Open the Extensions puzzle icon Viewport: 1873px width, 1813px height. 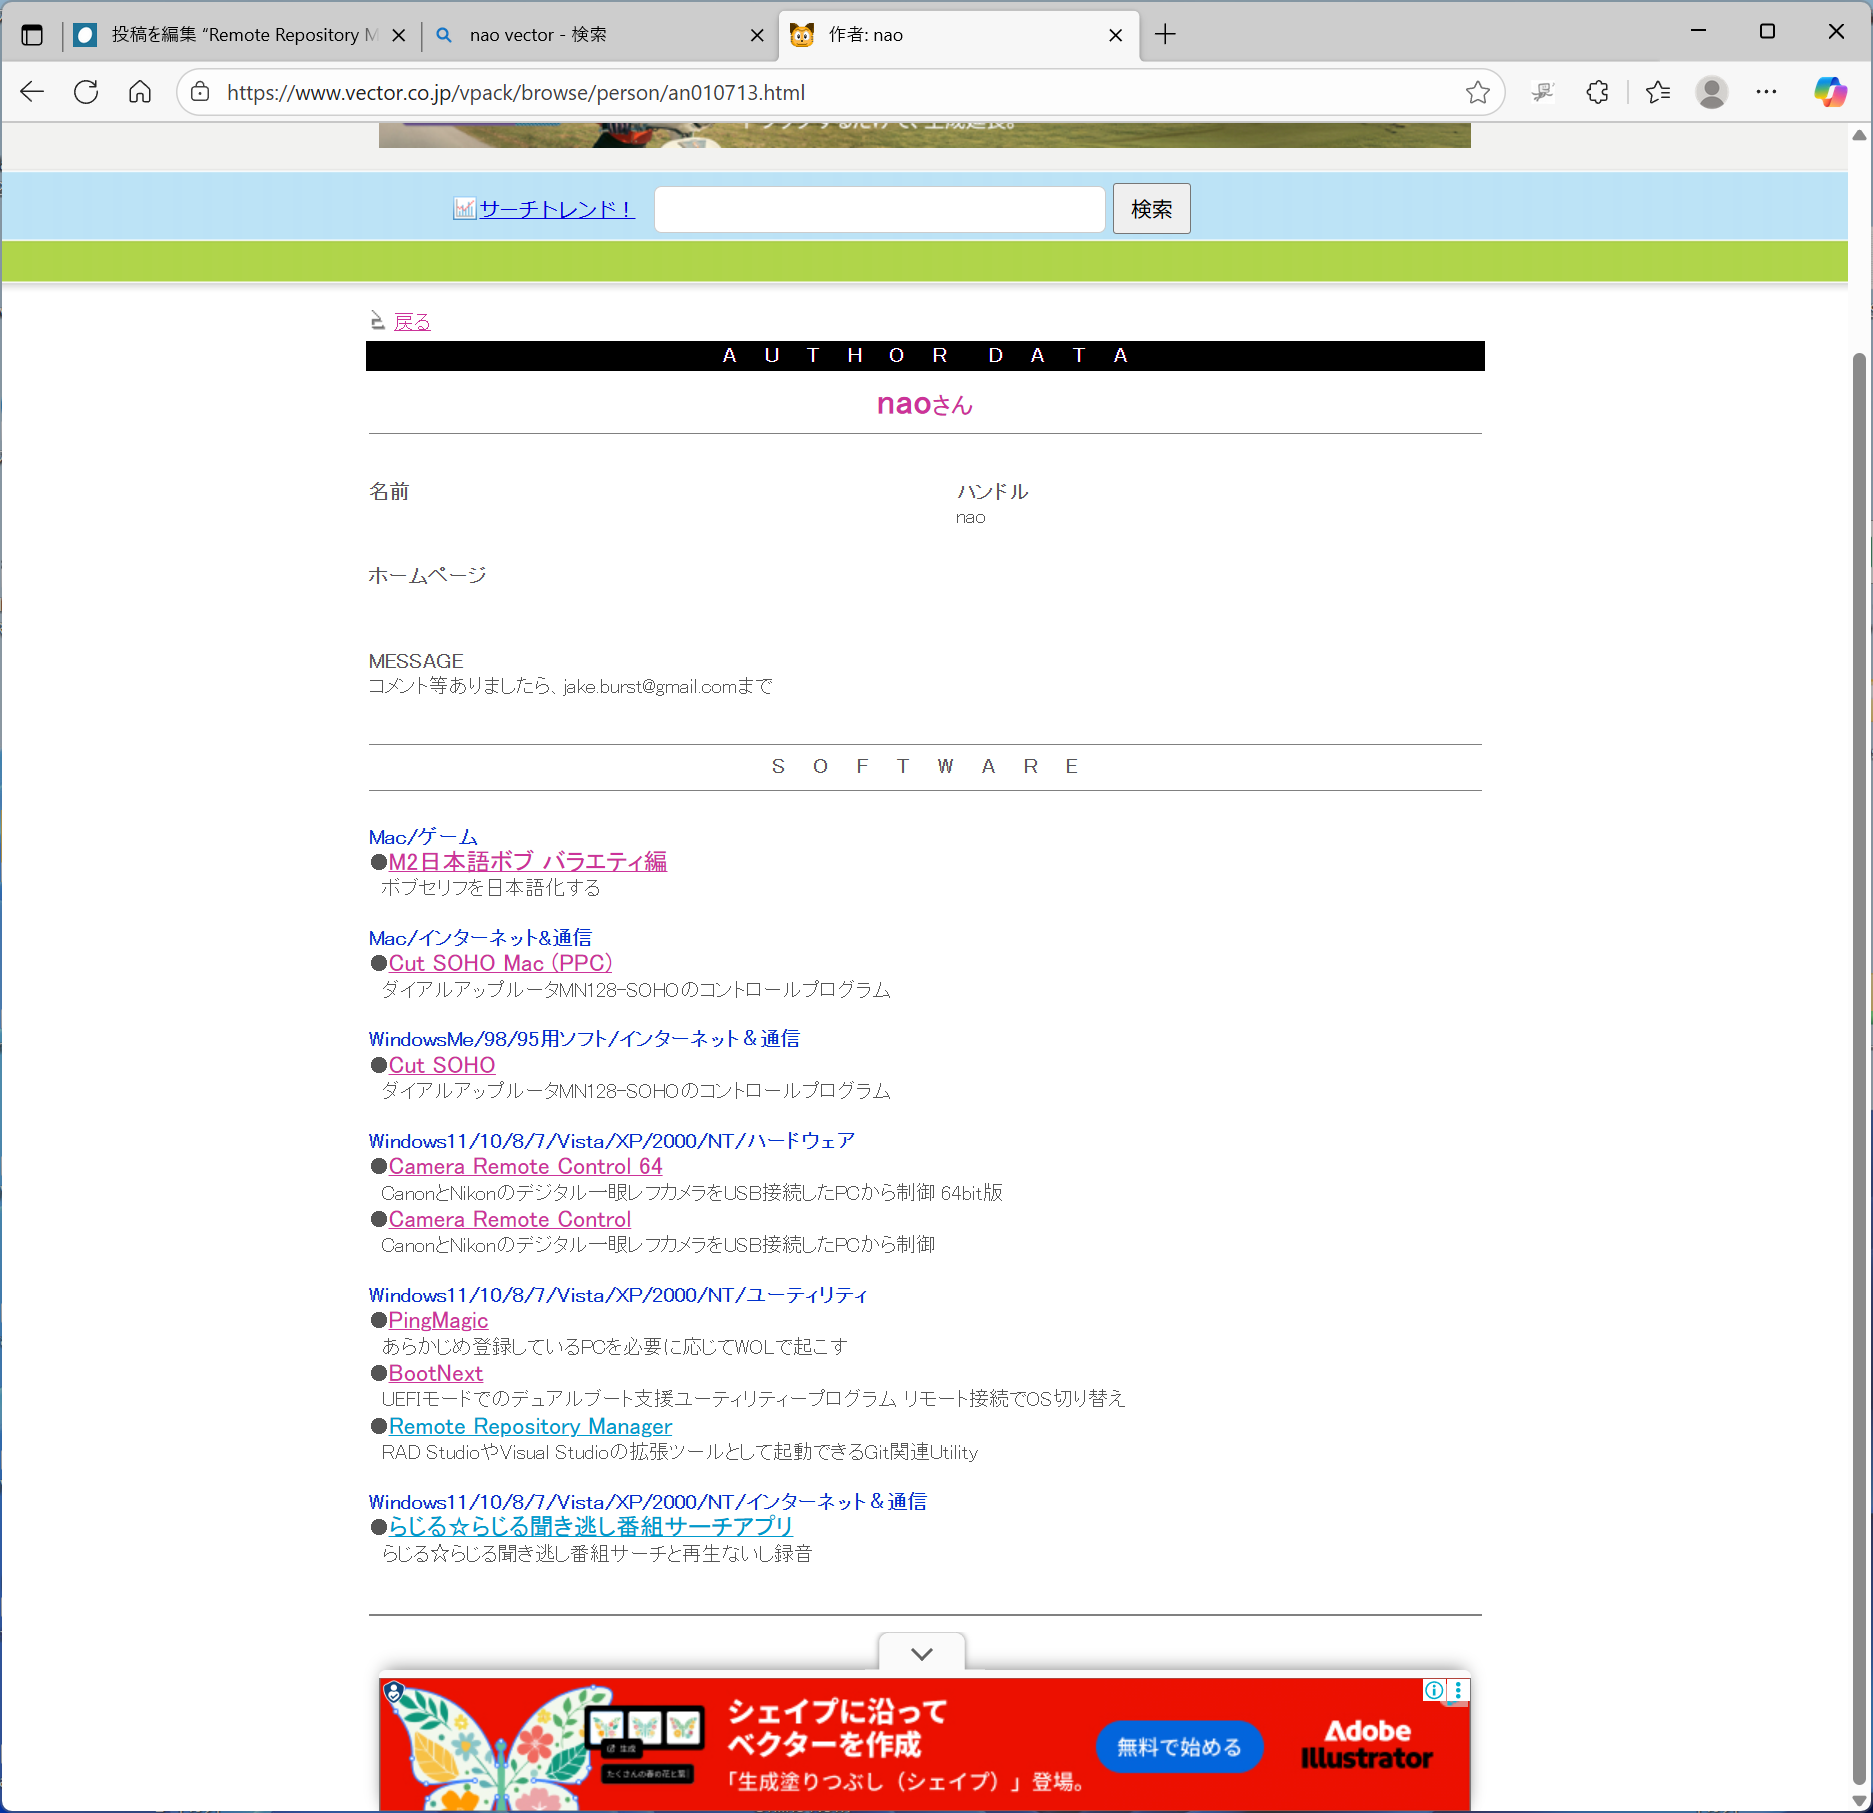click(x=1597, y=92)
